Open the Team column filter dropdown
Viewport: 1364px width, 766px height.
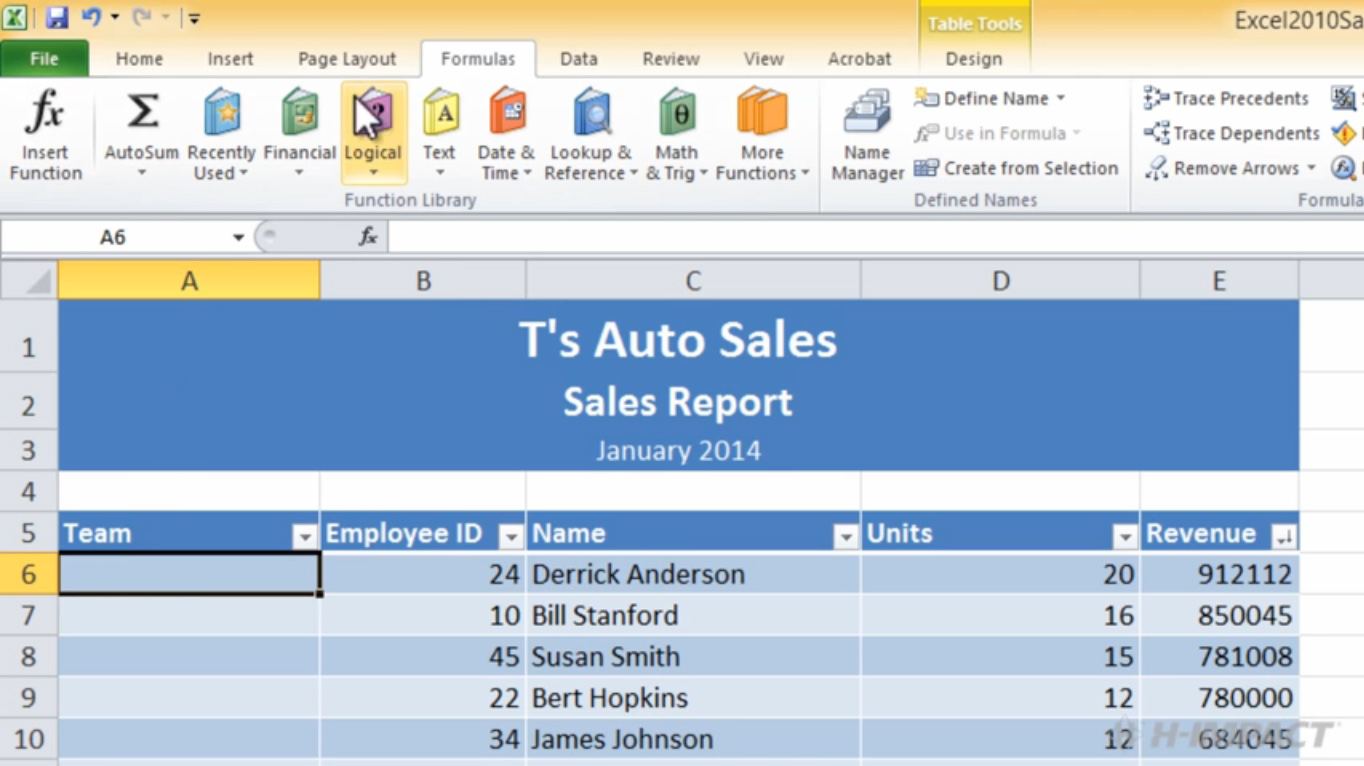point(305,537)
